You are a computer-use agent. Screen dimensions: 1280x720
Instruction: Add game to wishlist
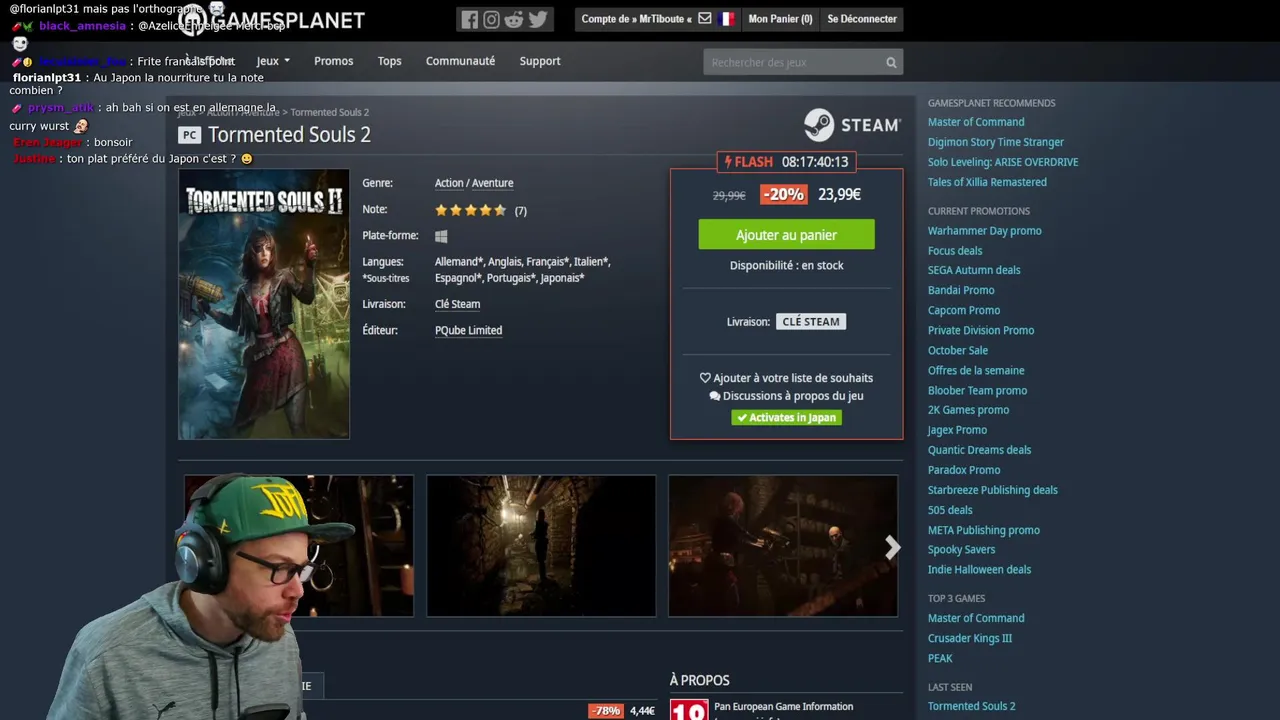click(x=786, y=378)
